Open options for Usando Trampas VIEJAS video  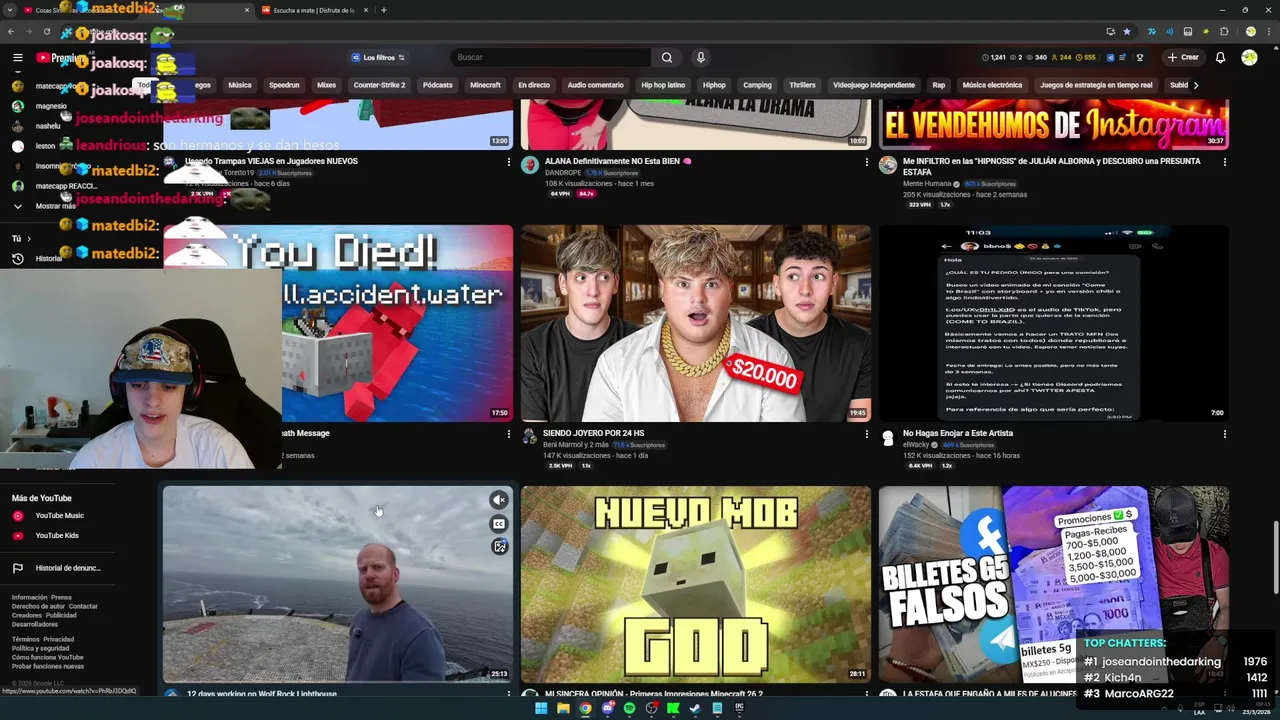(508, 162)
